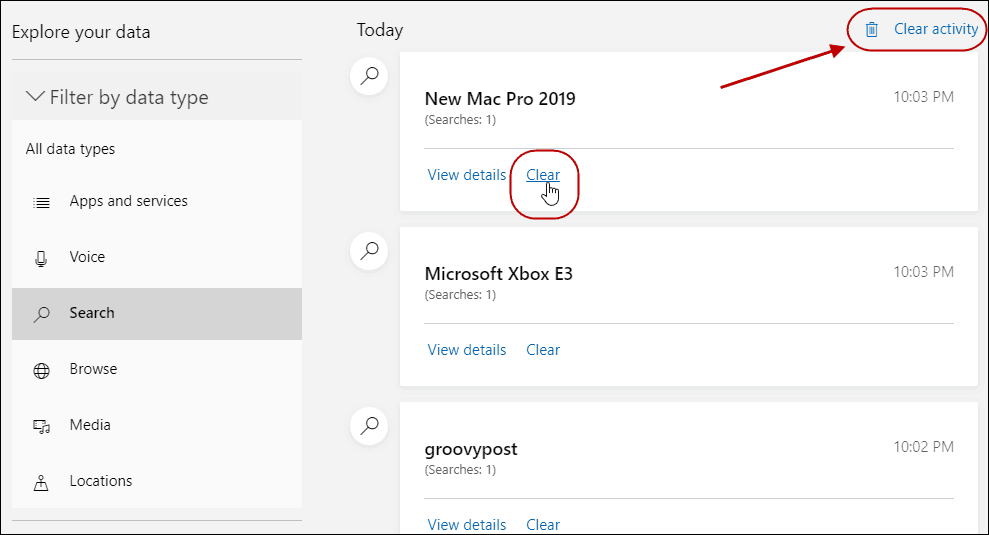Select All data types filter

tap(70, 149)
